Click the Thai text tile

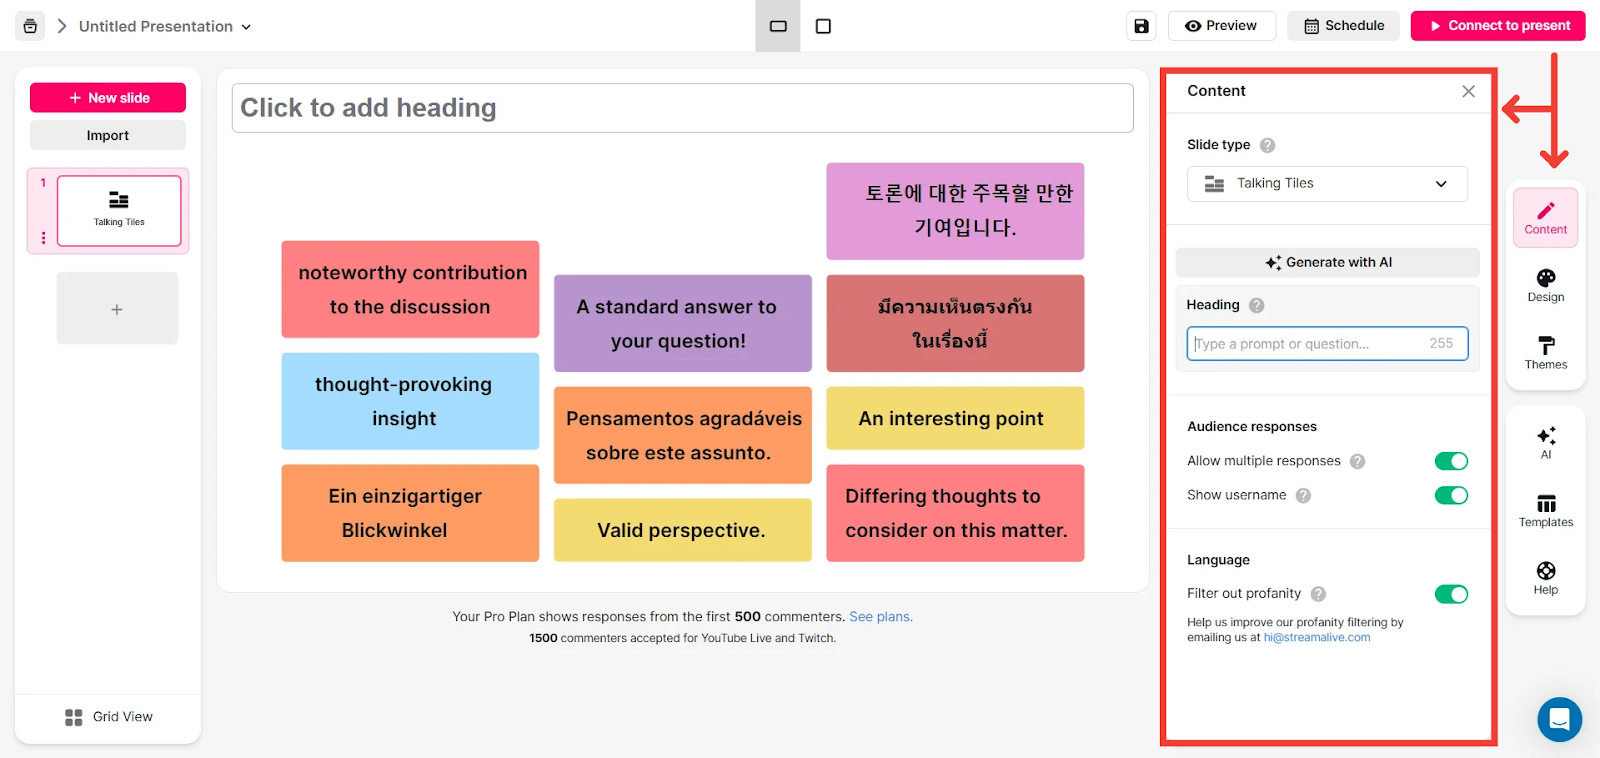coord(955,323)
